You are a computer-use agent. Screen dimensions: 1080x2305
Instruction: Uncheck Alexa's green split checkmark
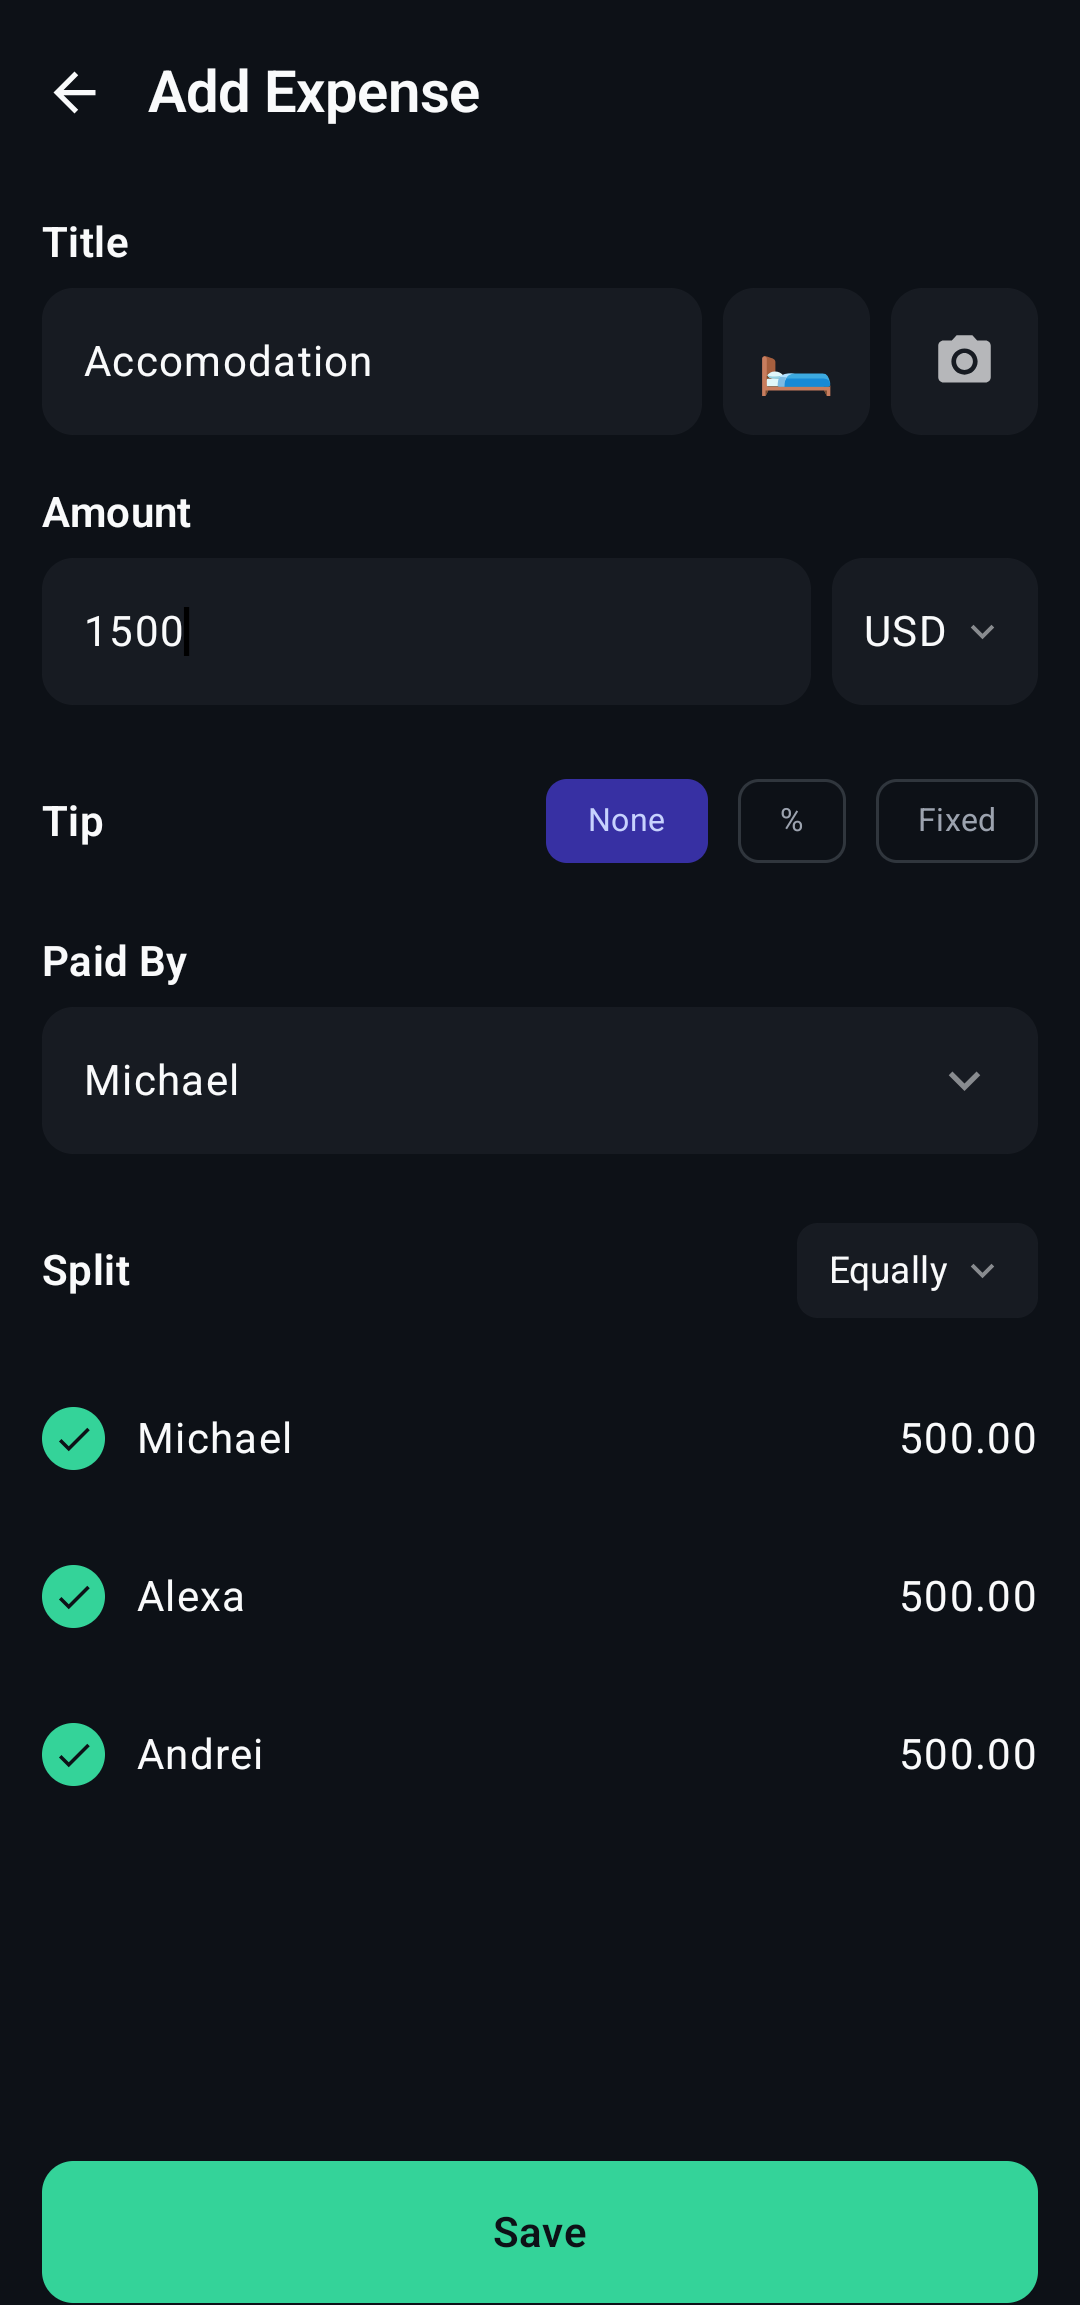pyautogui.click(x=74, y=1596)
